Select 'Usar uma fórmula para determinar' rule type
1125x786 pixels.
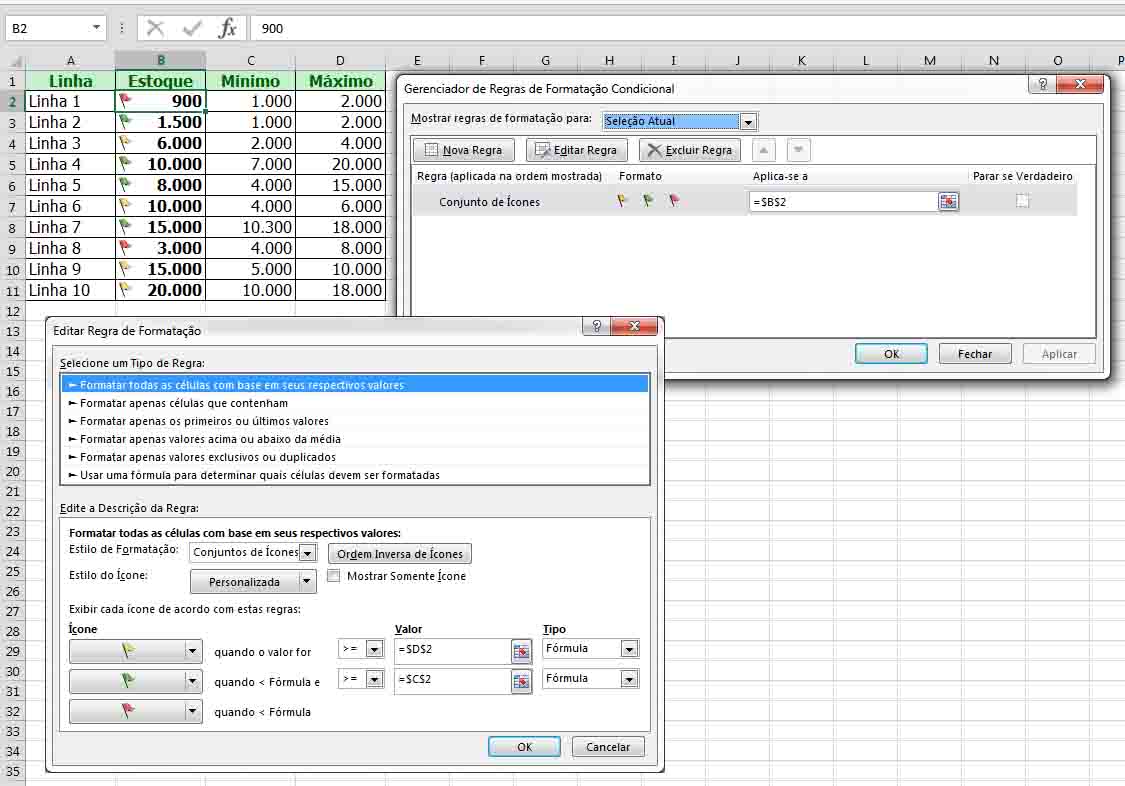point(355,475)
